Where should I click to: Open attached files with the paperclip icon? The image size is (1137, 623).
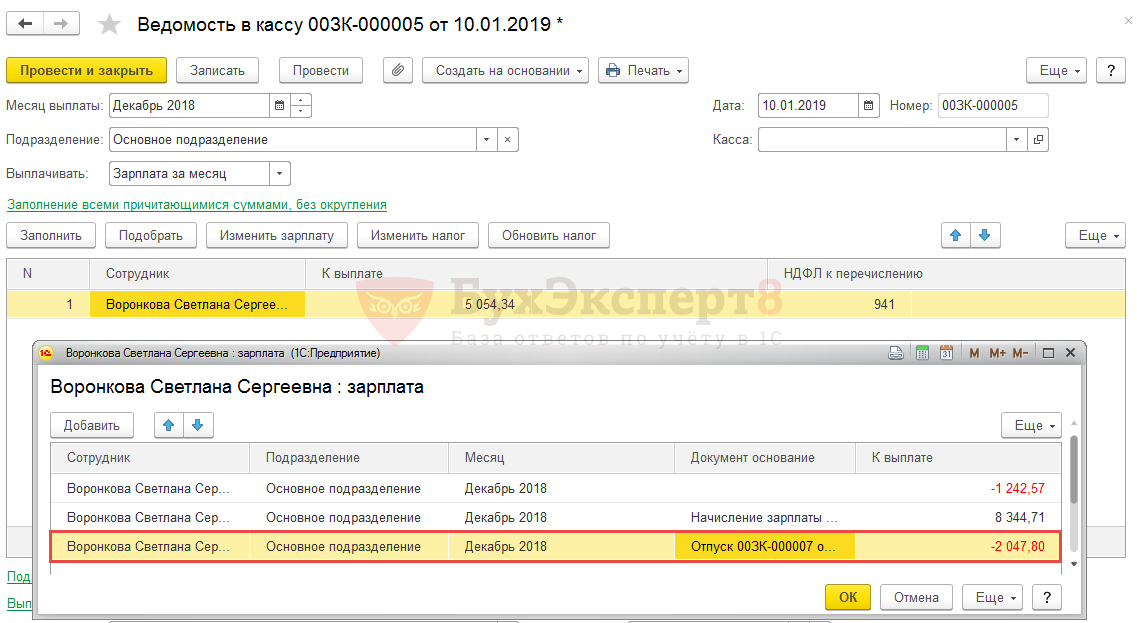coord(397,70)
